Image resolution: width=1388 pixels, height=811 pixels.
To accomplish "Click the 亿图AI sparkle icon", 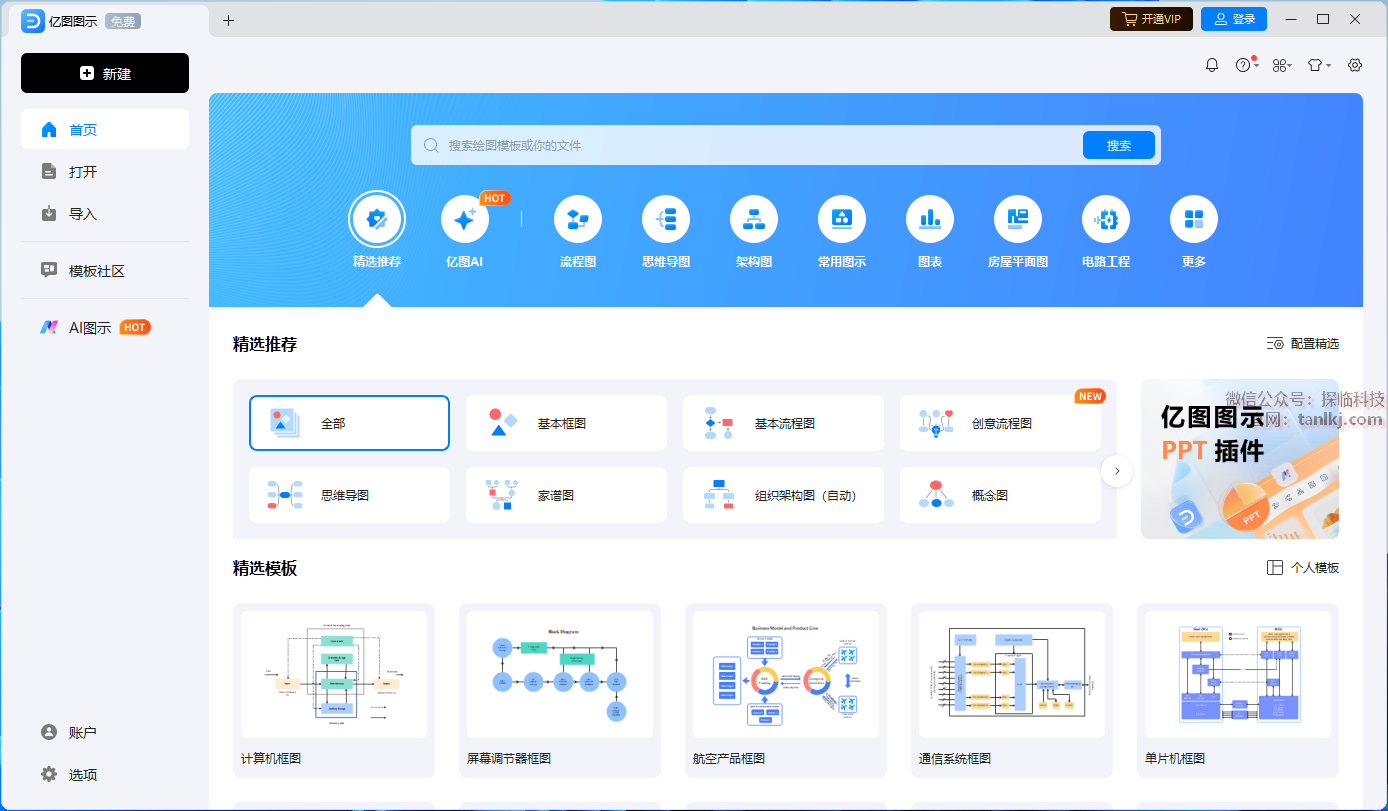I will click(x=465, y=220).
